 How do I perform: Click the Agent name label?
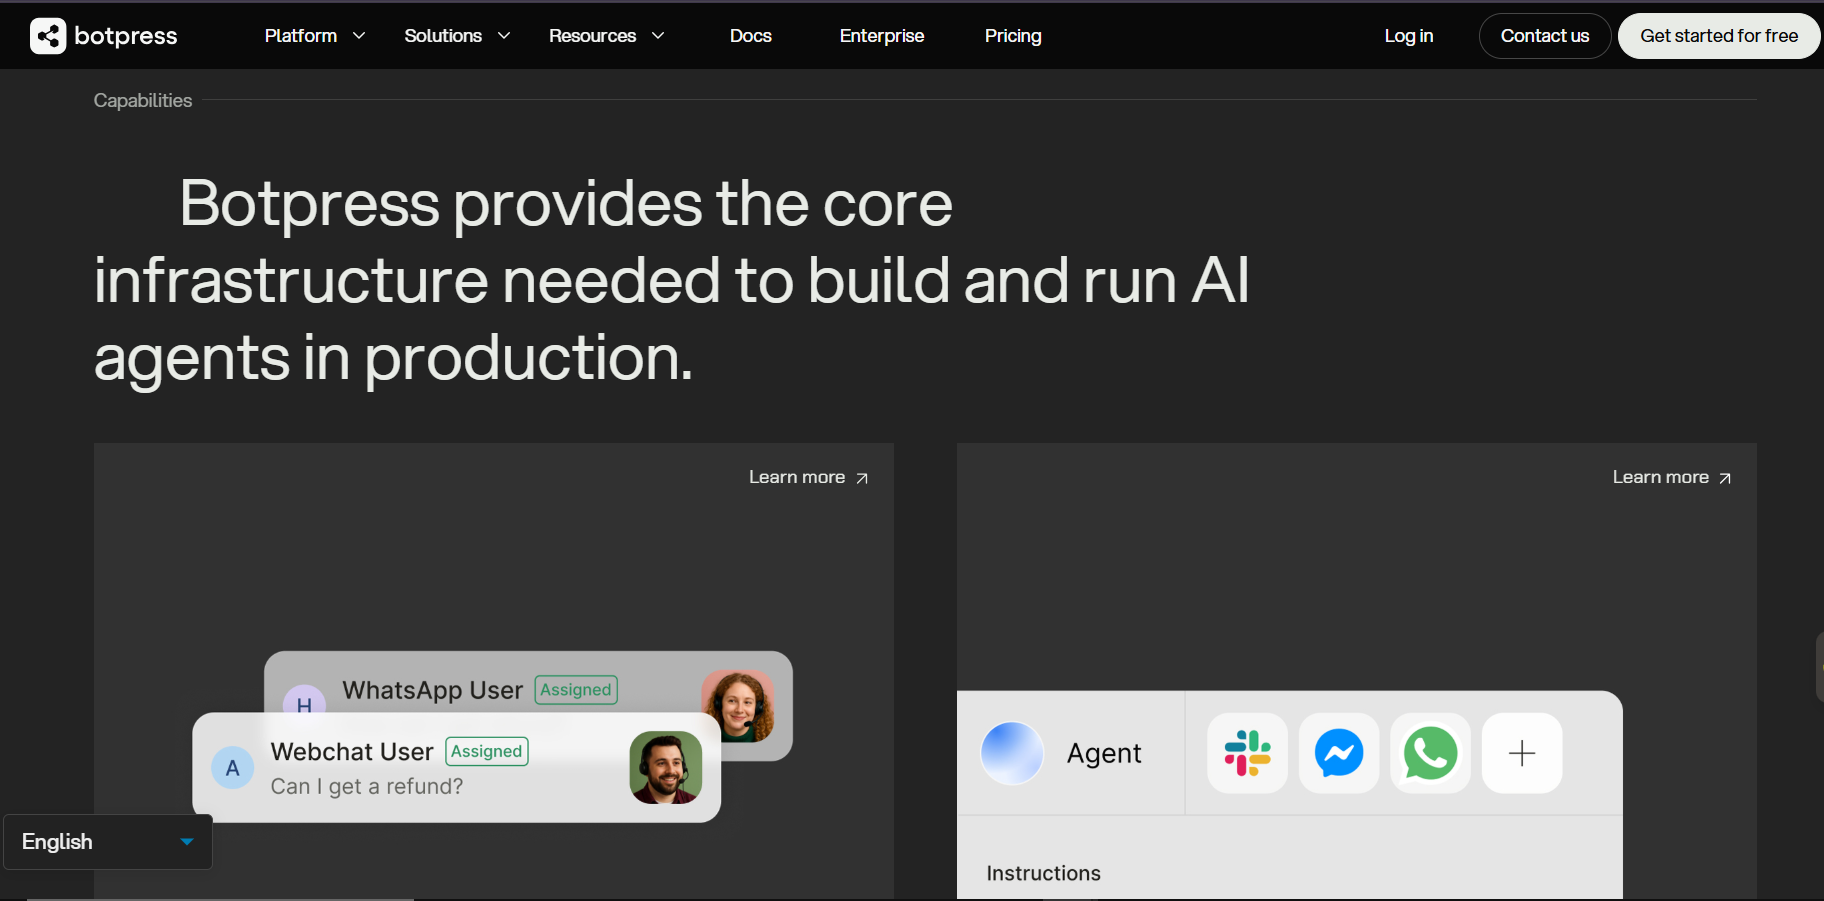tap(1104, 754)
